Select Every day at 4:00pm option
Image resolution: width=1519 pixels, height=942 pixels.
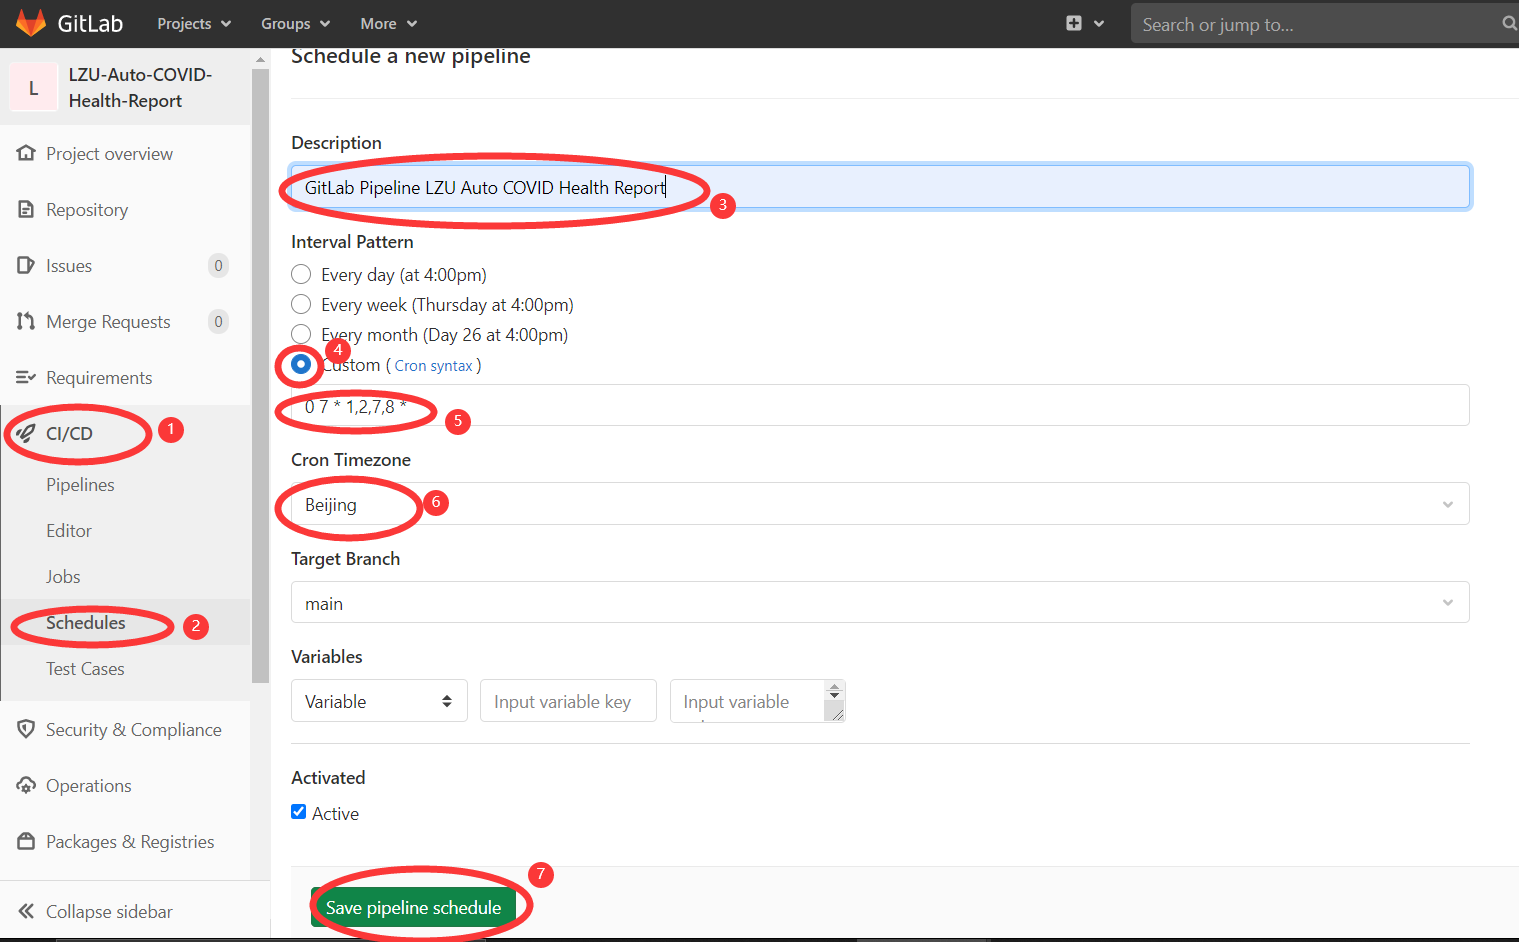301,274
